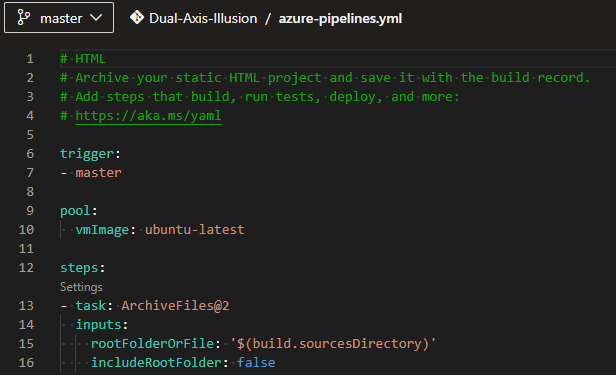Image resolution: width=616 pixels, height=375 pixels.
Task: Click the 'rootFolderOrFile' key
Action: click(x=152, y=344)
